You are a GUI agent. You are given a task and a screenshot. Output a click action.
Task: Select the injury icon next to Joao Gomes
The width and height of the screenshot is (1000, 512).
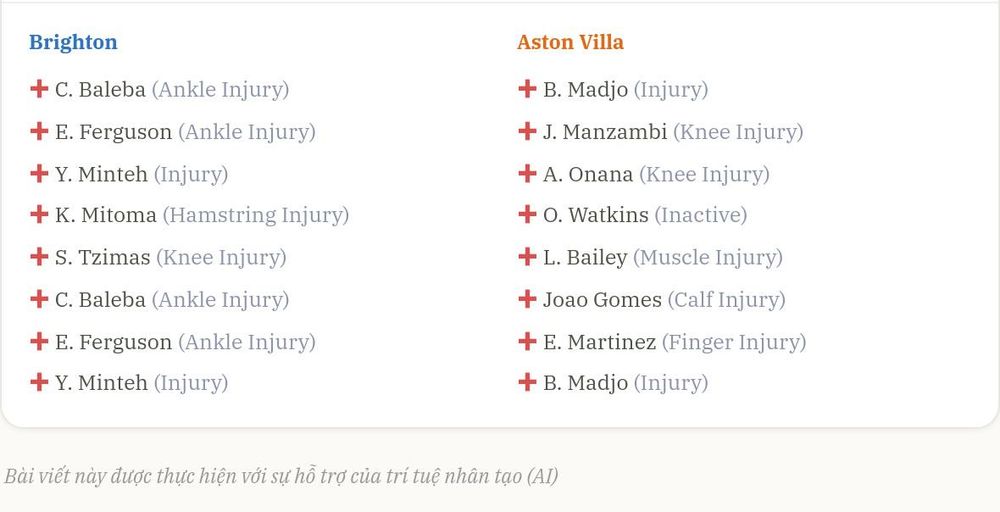(527, 298)
